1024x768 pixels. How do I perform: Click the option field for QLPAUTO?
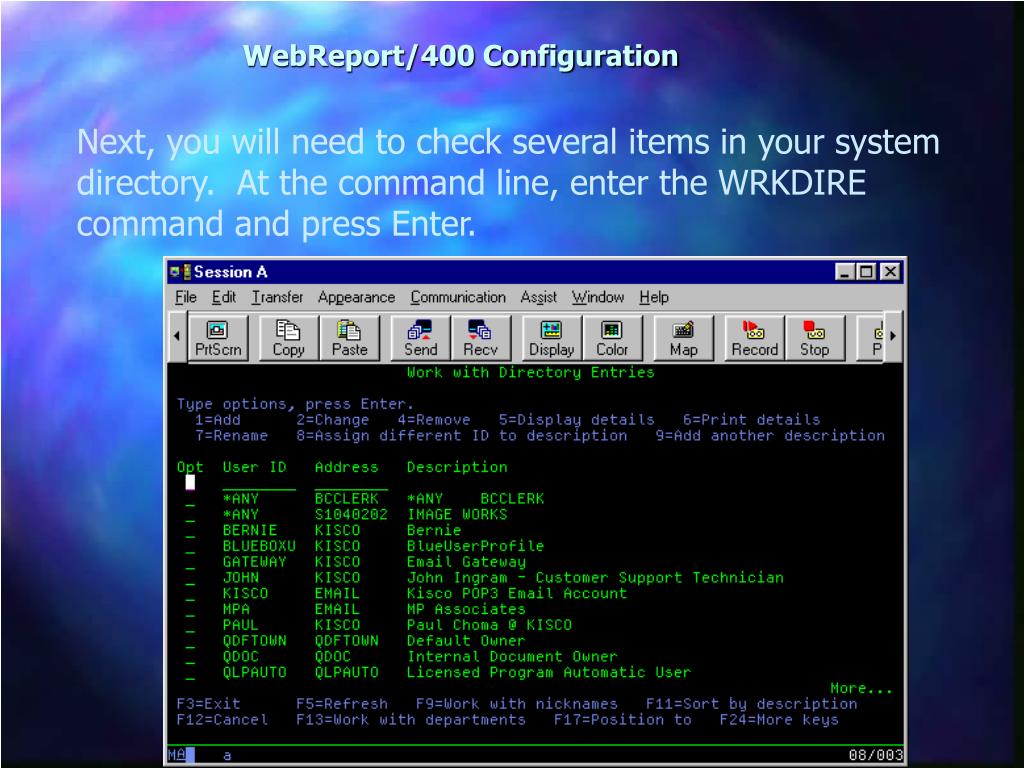pos(190,672)
